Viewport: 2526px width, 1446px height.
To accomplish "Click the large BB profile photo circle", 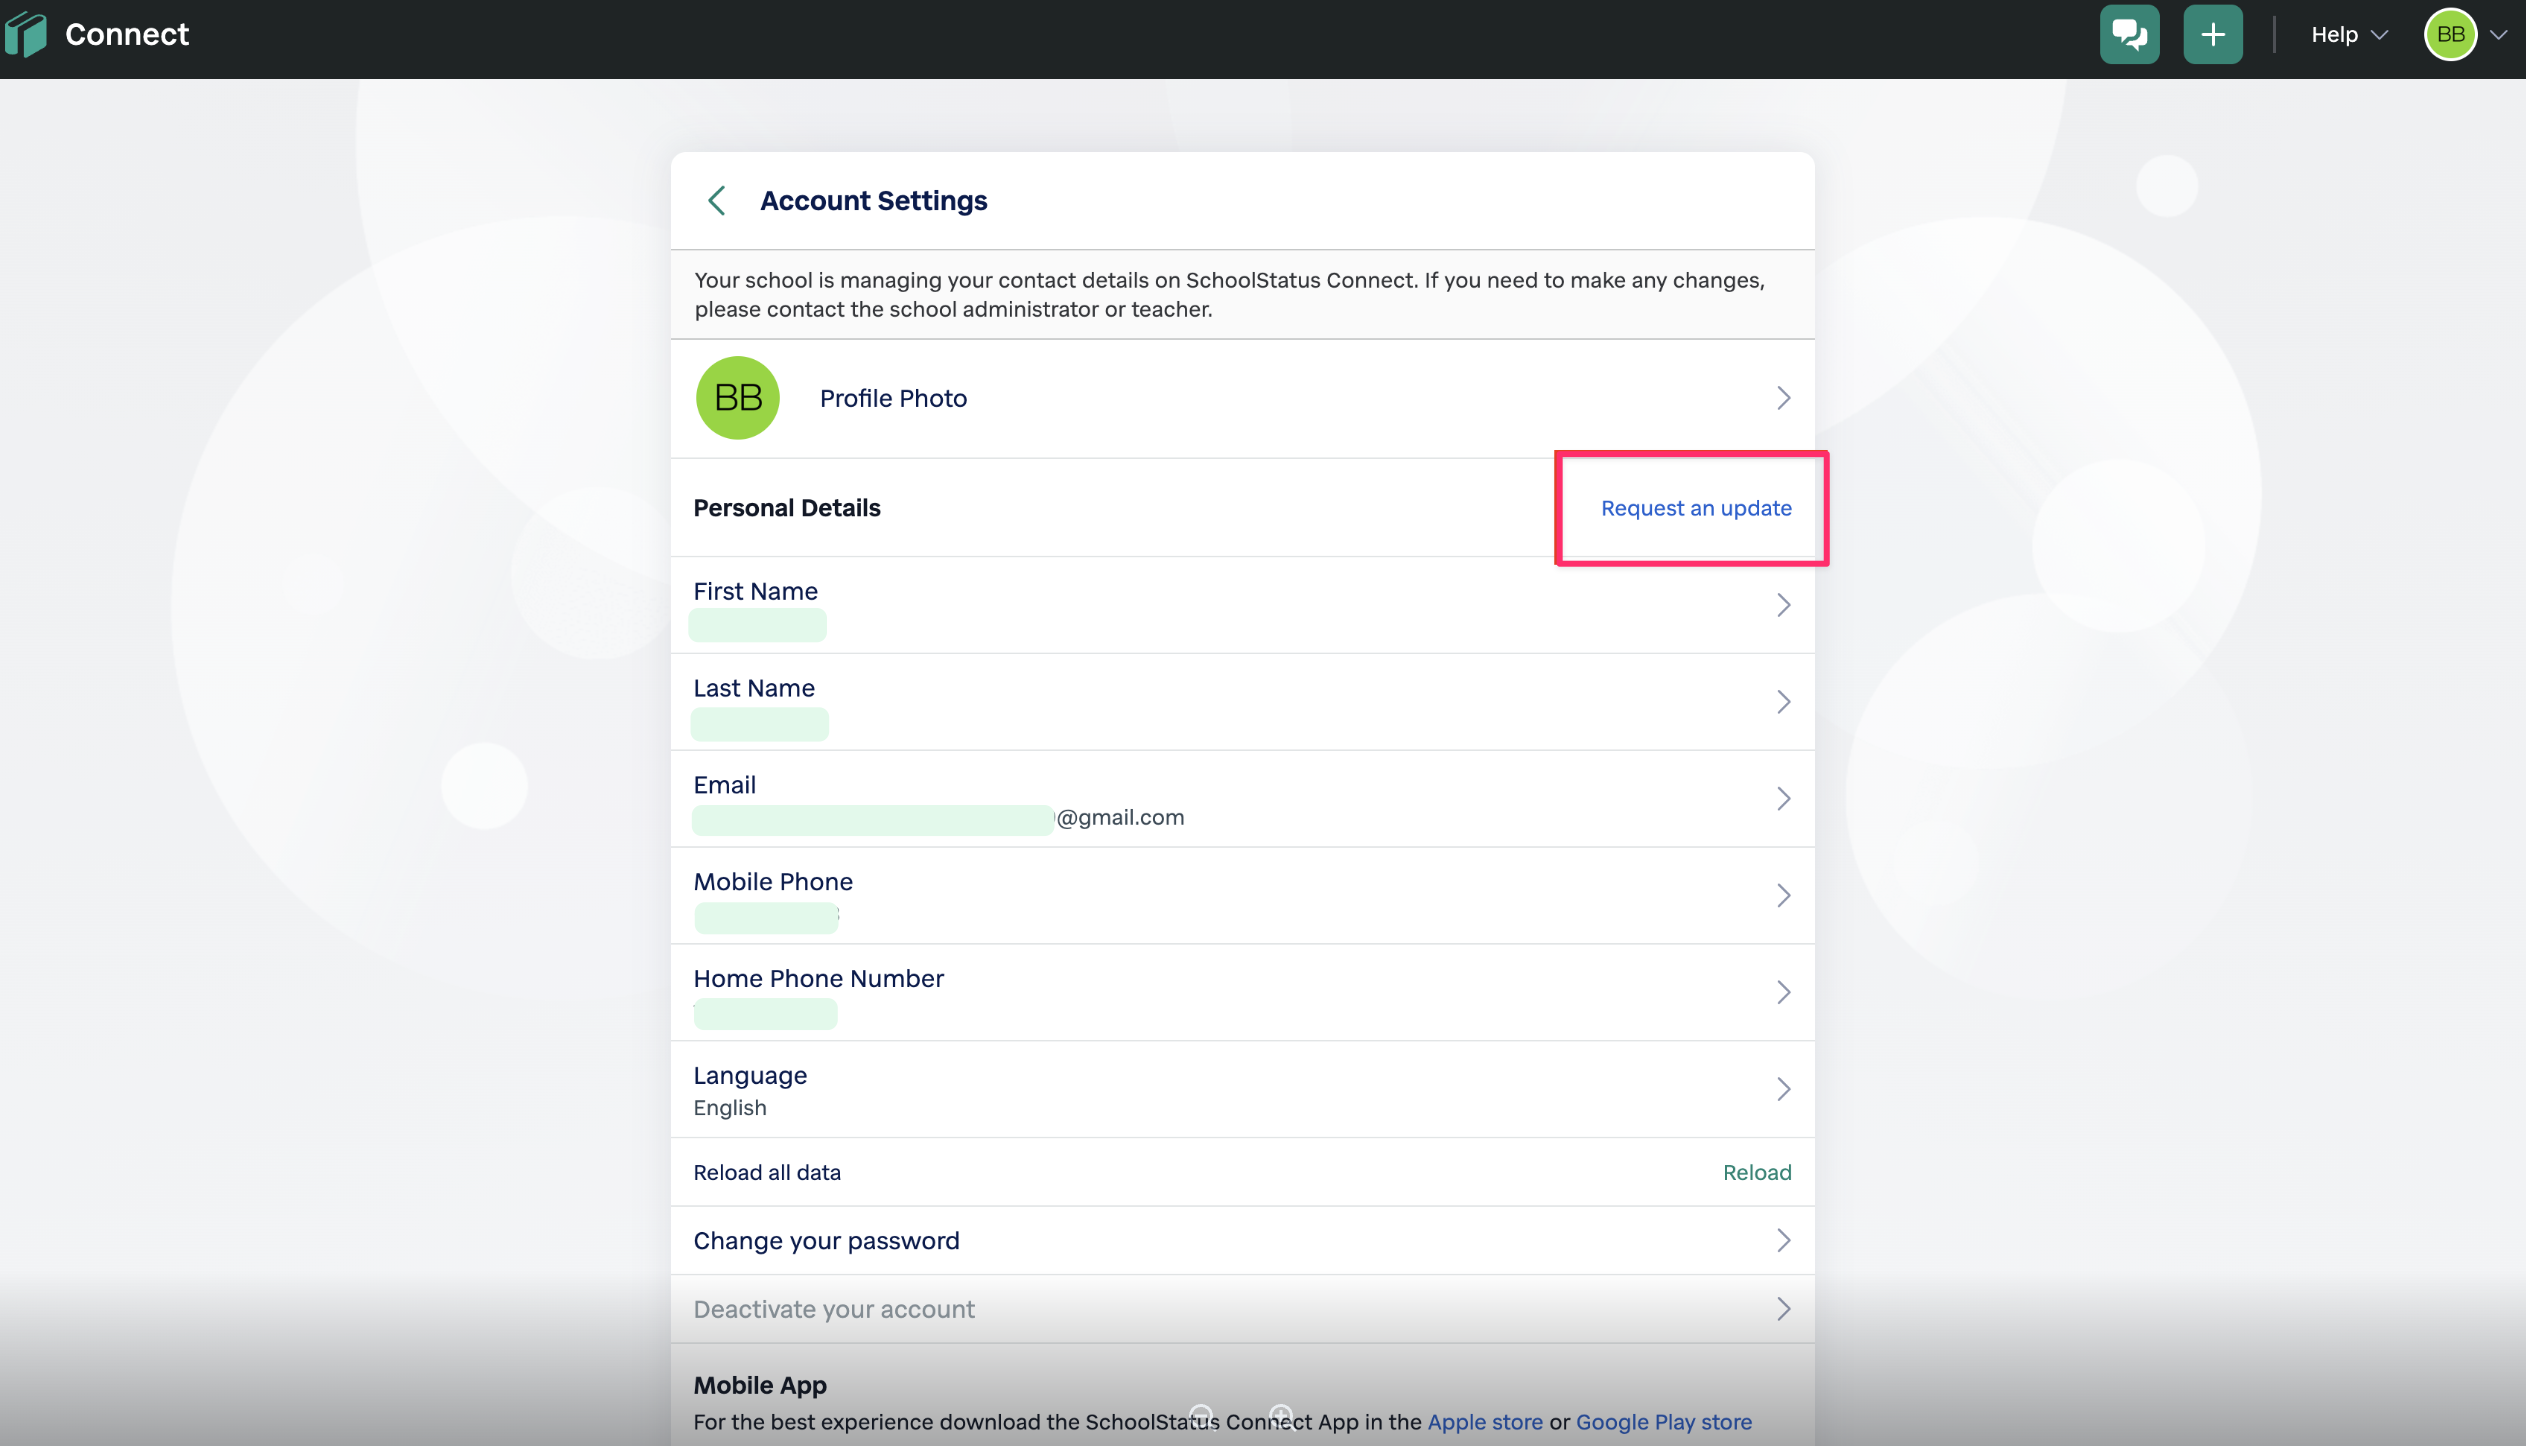I will pos(738,398).
